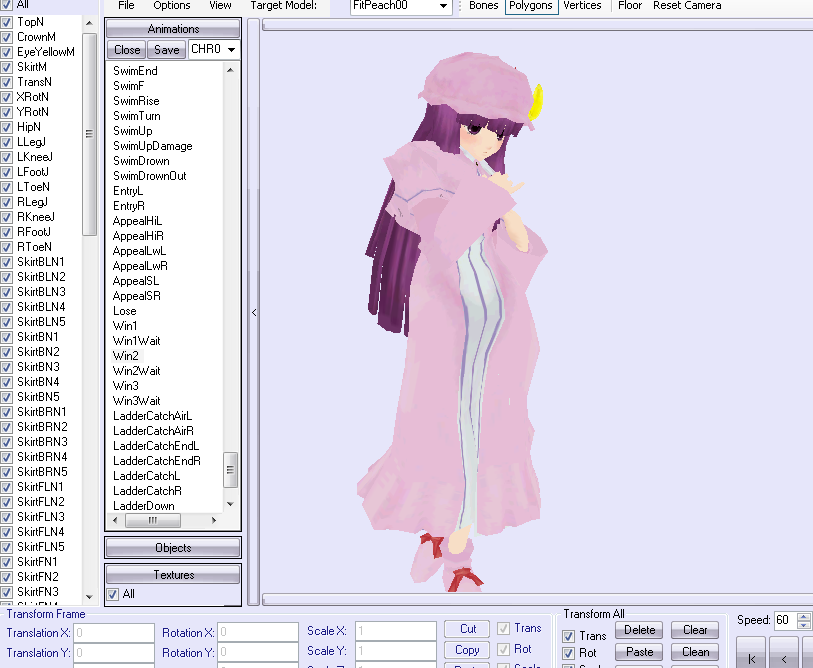Click the Speed value field
Viewport: 813px width, 668px height.
(x=786, y=620)
